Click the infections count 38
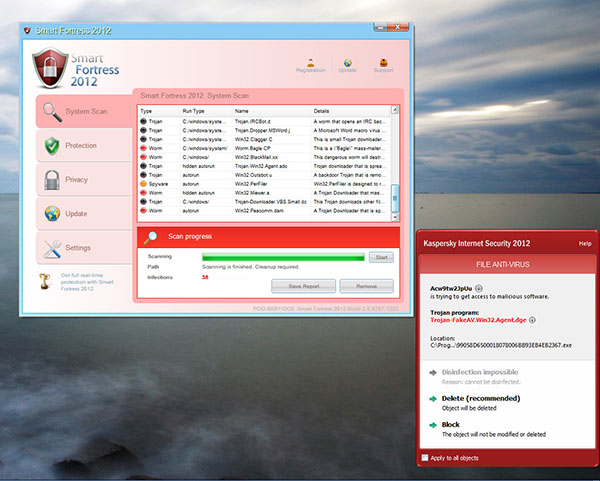The width and height of the screenshot is (600, 481). point(205,277)
